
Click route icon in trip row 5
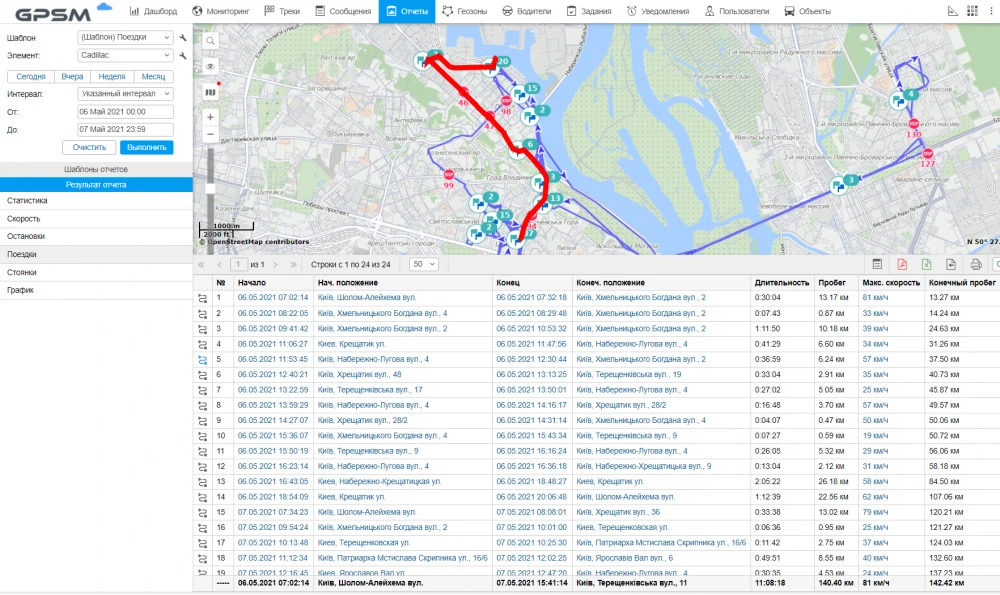pos(203,359)
